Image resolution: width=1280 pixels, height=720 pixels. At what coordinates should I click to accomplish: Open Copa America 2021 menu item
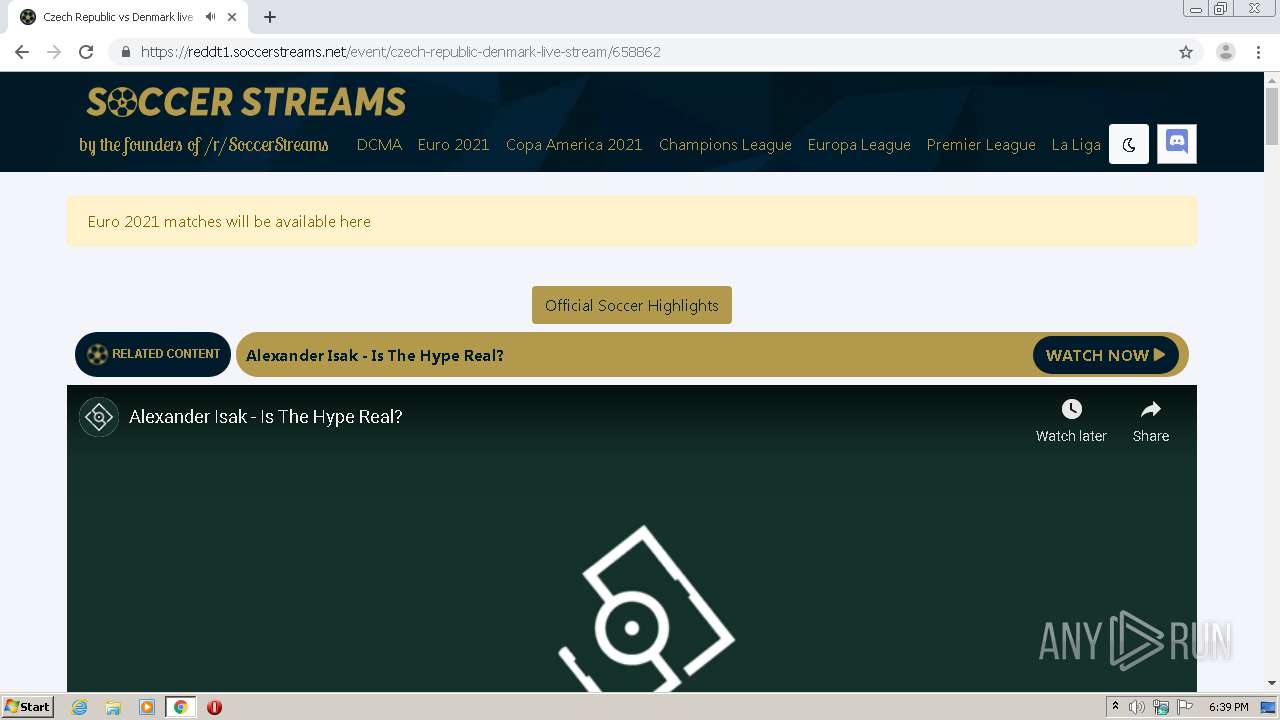pos(574,145)
